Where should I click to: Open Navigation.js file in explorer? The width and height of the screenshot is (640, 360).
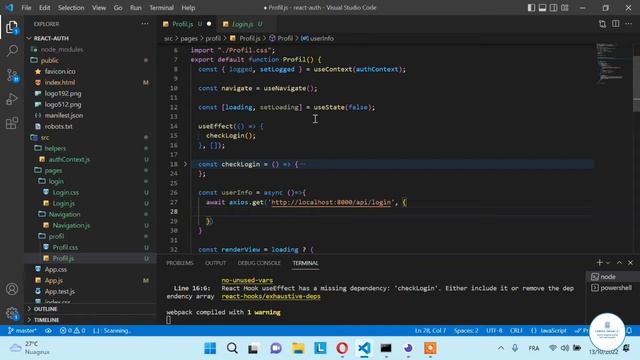point(71,225)
